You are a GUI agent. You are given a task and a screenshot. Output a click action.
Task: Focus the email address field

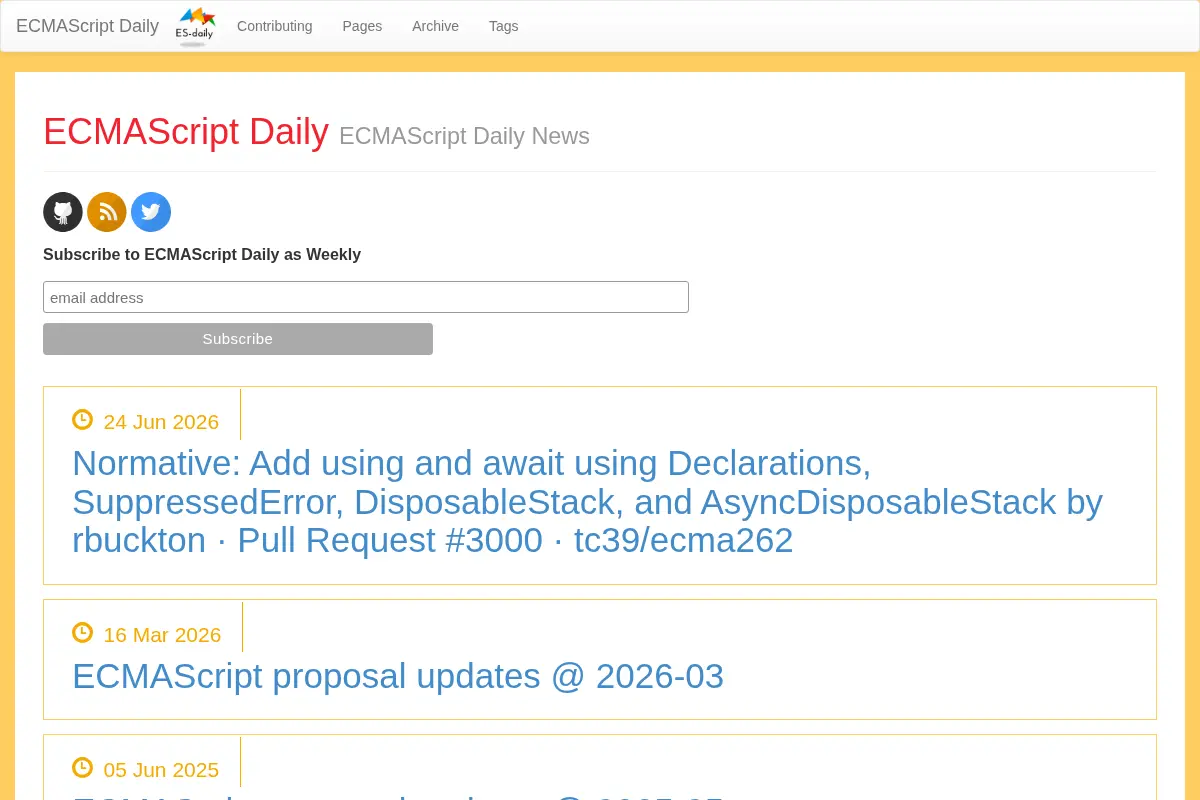366,297
